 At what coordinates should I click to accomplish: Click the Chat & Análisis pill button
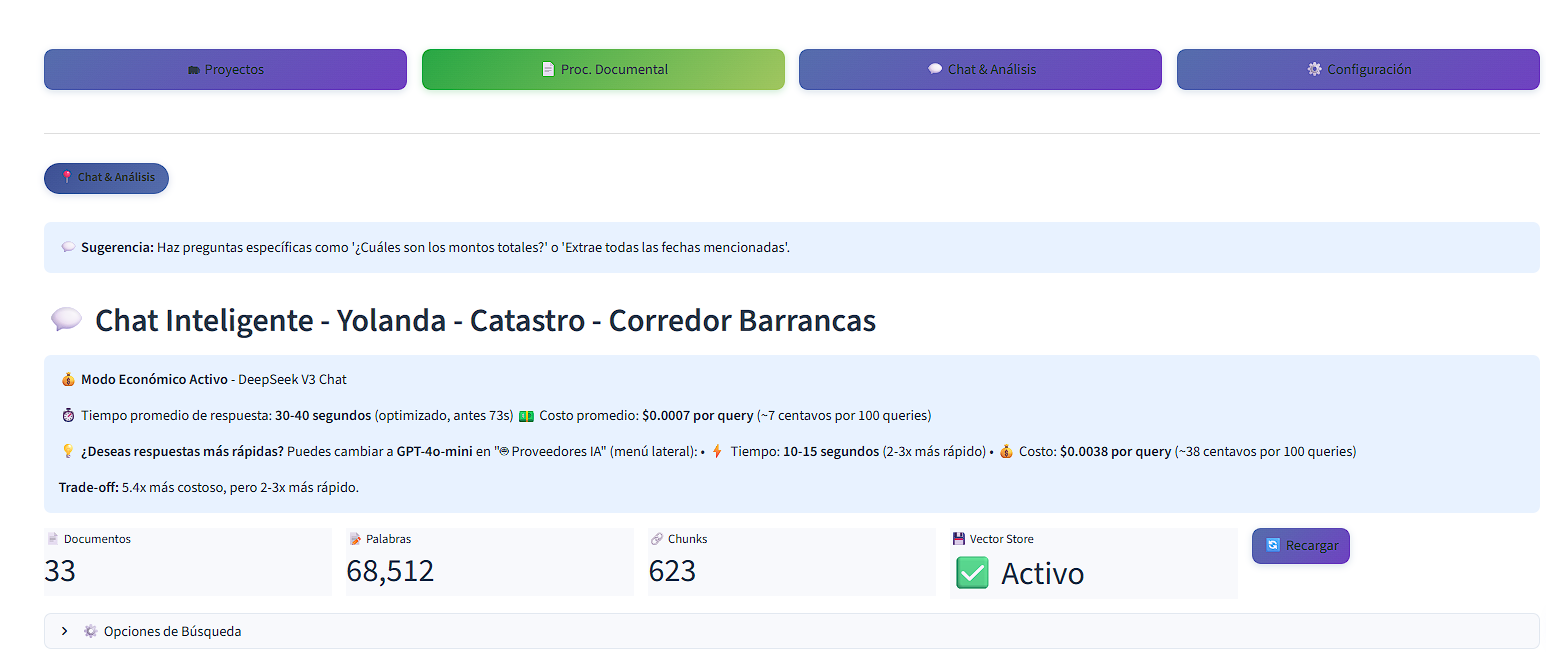(106, 177)
